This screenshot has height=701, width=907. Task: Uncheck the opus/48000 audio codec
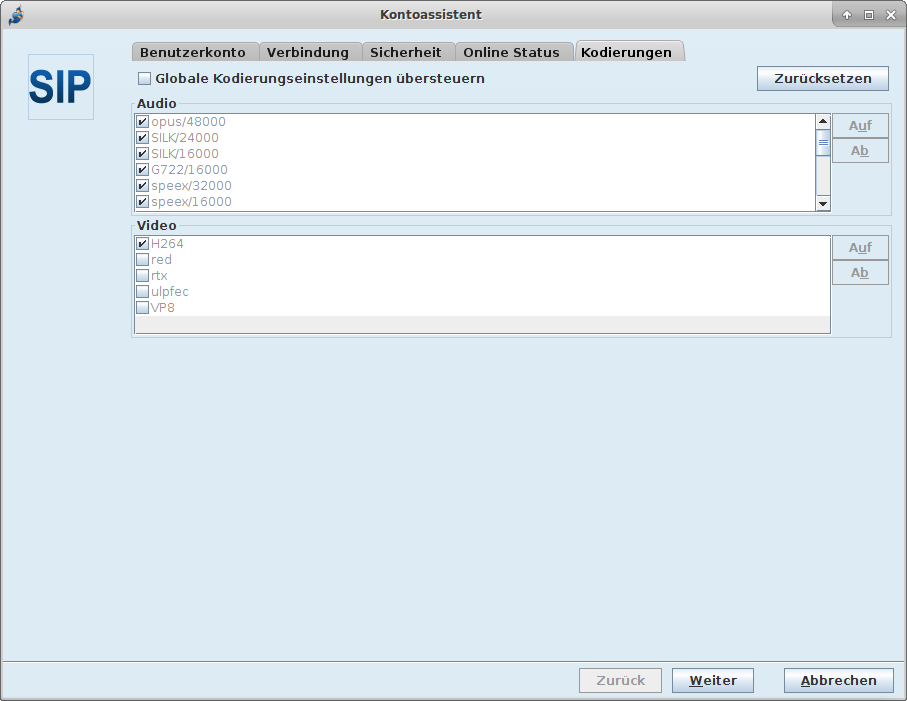tap(142, 122)
